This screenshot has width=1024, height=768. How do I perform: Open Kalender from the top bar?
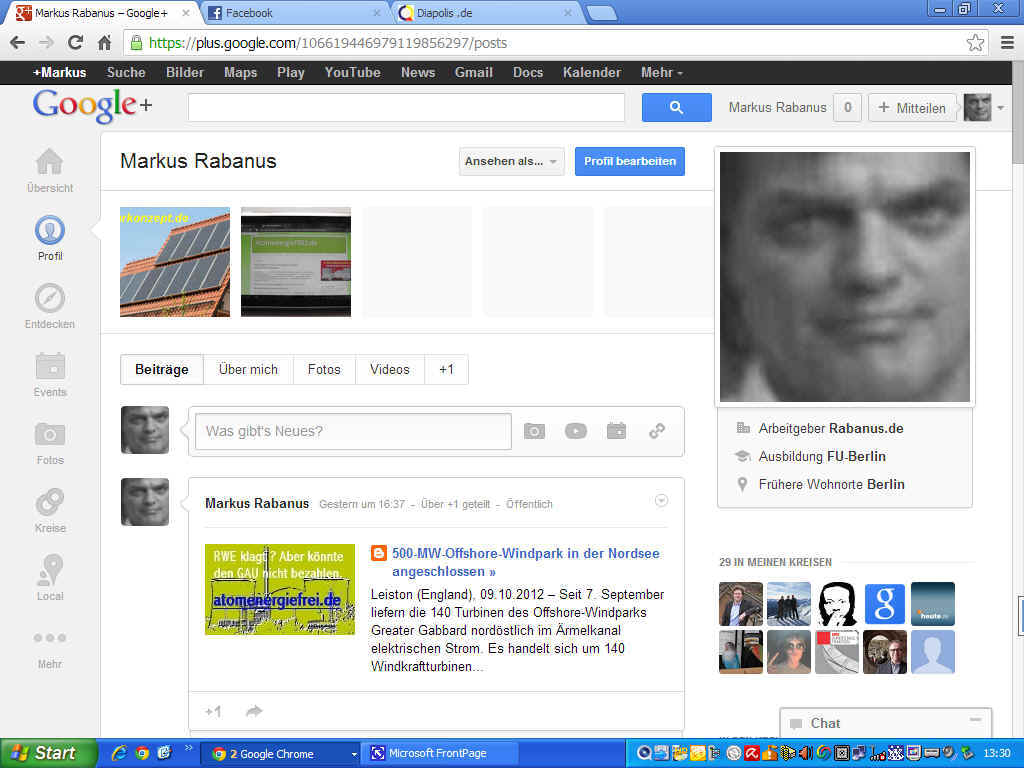tap(592, 72)
